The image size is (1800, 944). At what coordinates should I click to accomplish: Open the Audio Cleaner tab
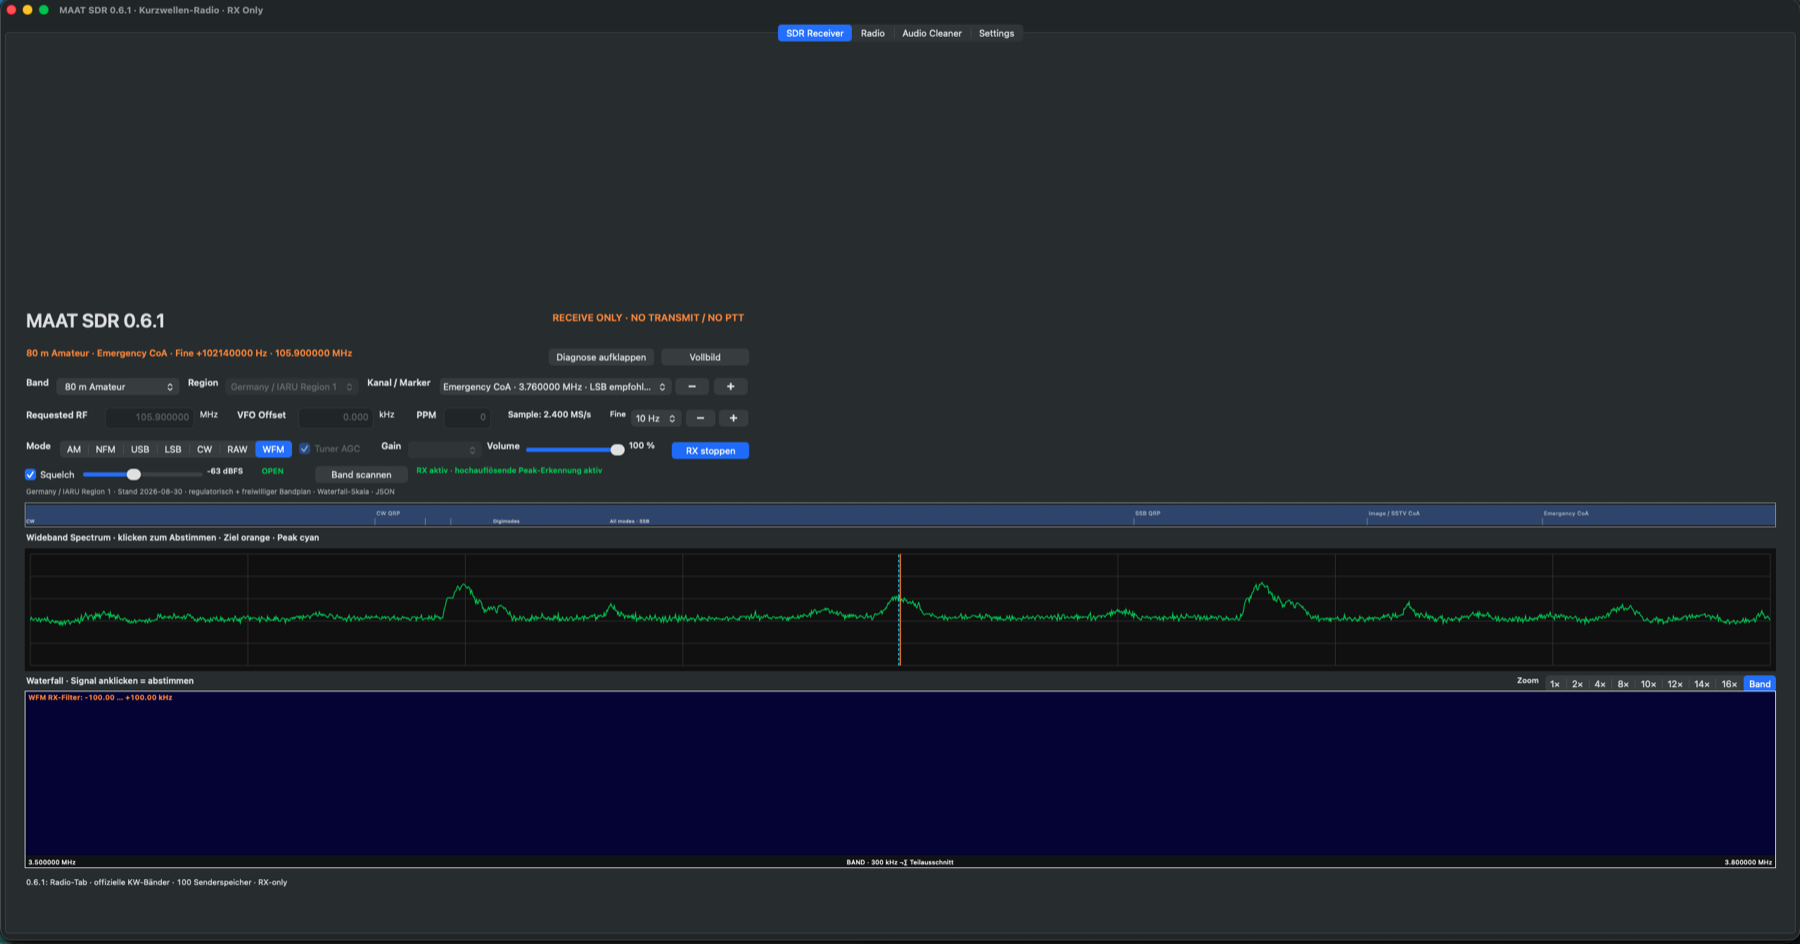(931, 33)
